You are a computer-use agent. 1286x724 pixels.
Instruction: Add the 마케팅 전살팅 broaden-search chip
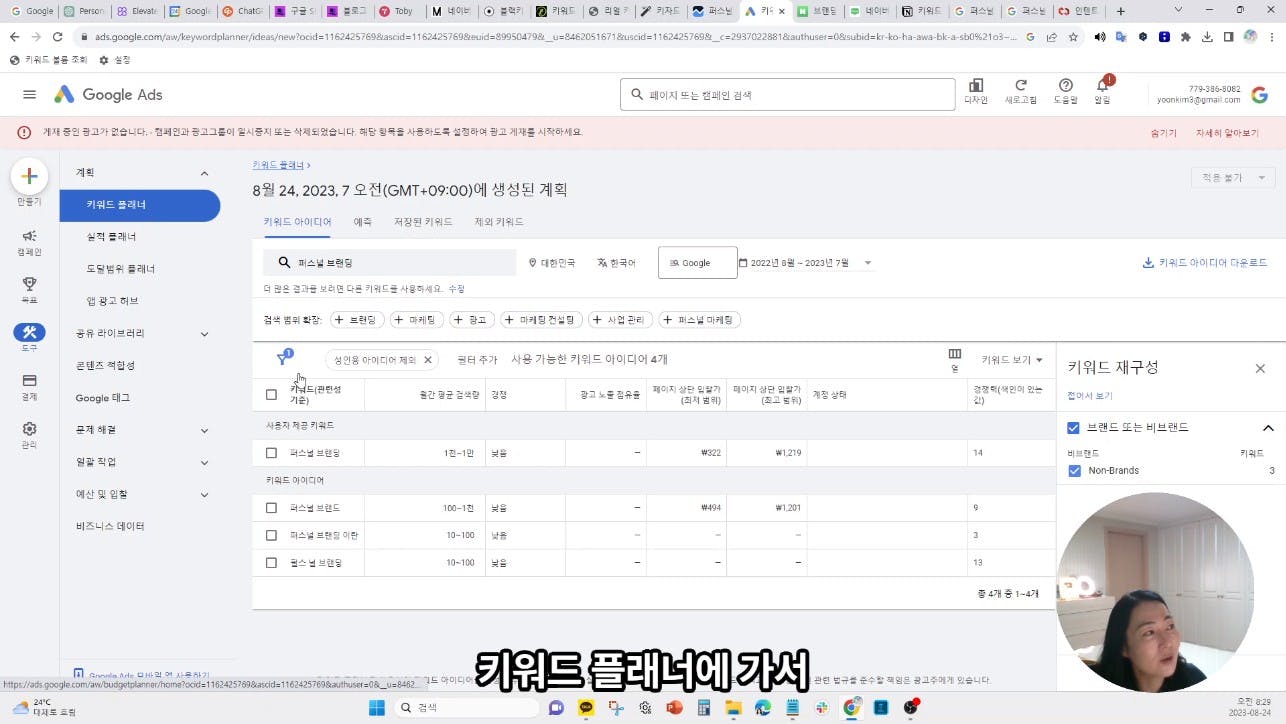coord(540,320)
